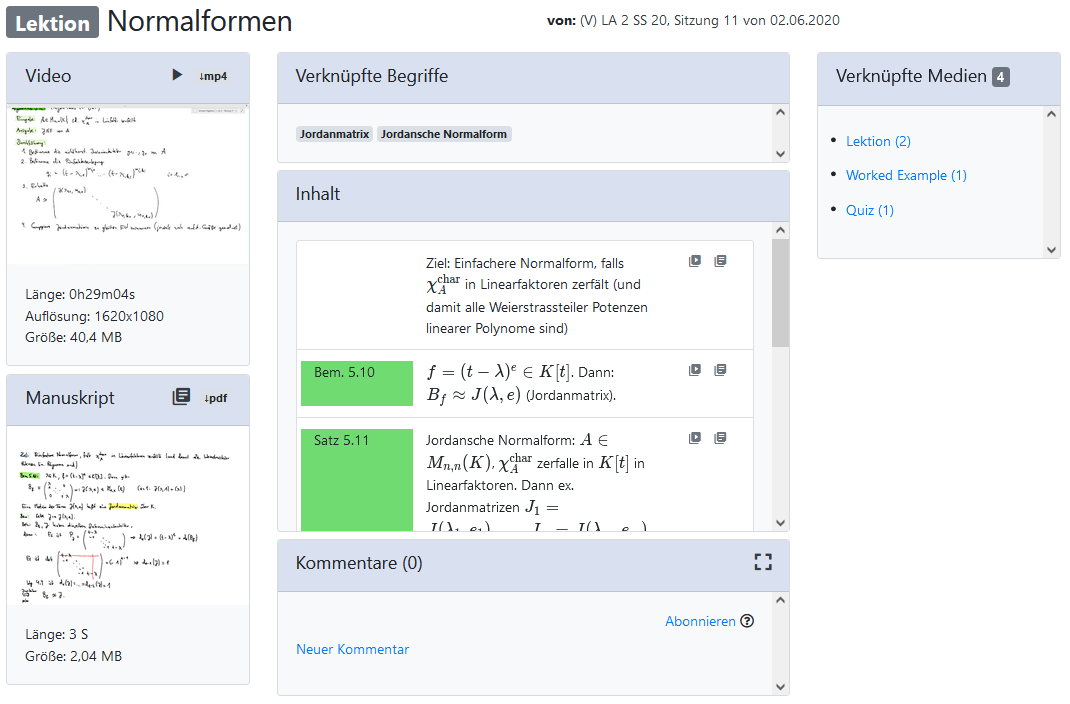This screenshot has height=704, width=1070.
Task: Open the Manuskript viewer icon
Action: (x=181, y=397)
